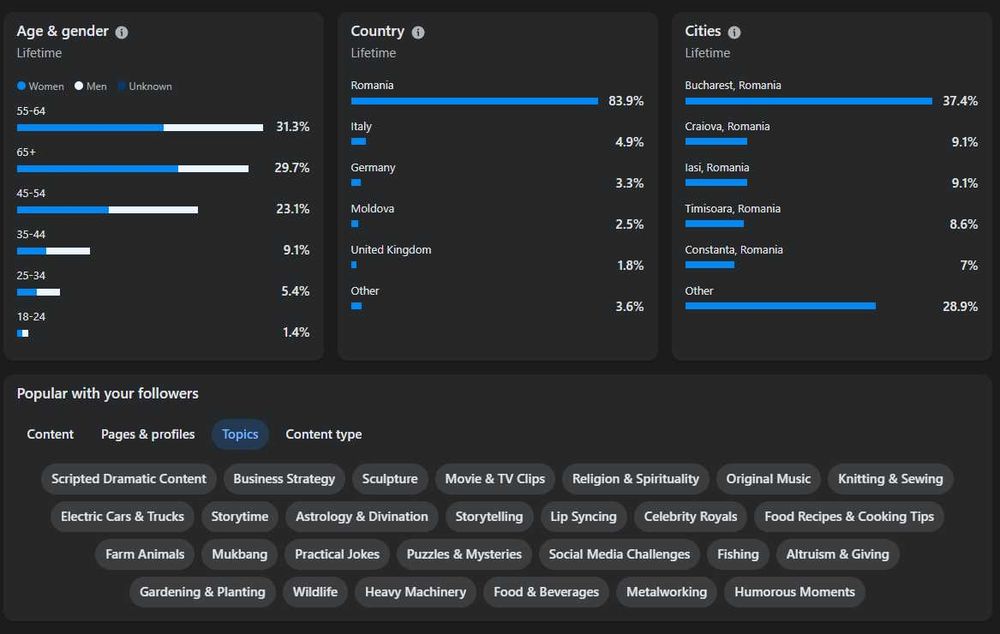This screenshot has height=634, width=1000.
Task: Click Food Recipes & Cooking Tips chip
Action: pos(849,517)
